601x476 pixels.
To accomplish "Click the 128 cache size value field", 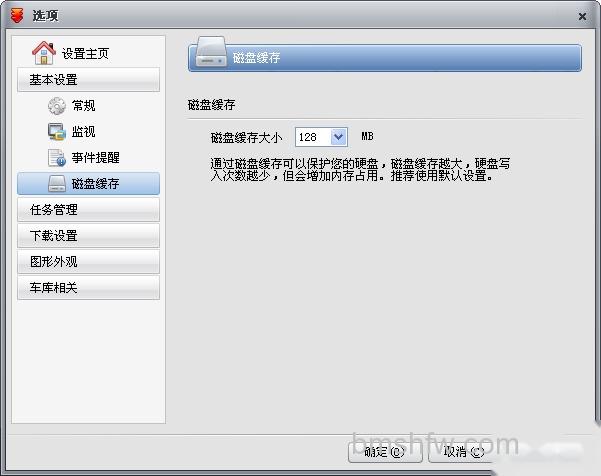I will 312,137.
